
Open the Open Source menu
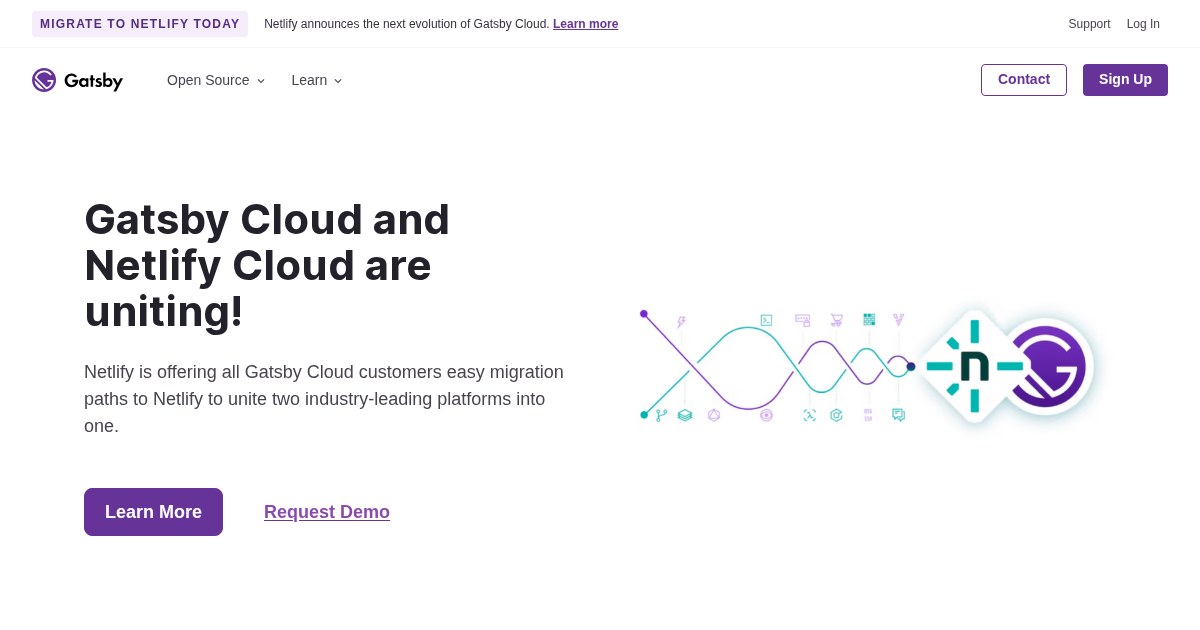tap(216, 80)
